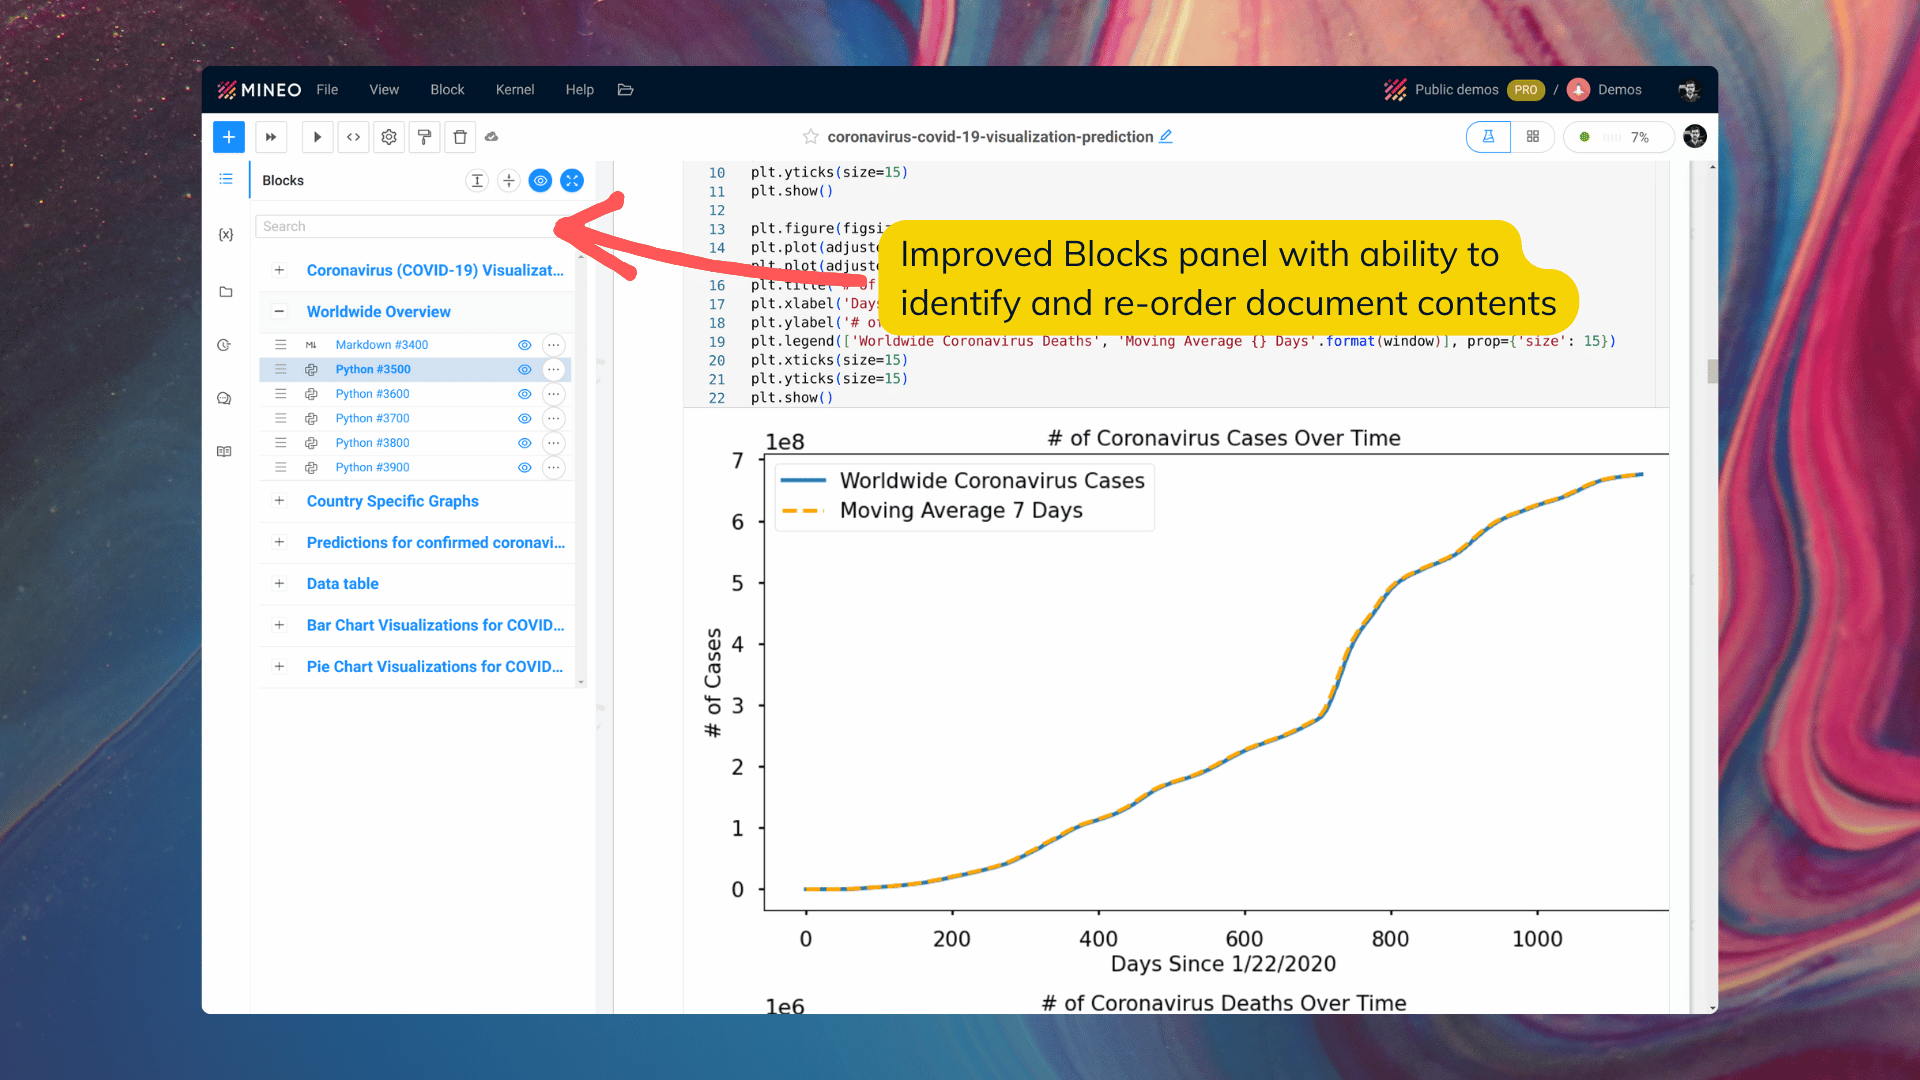
Task: Click the paint roller format icon
Action: [424, 137]
